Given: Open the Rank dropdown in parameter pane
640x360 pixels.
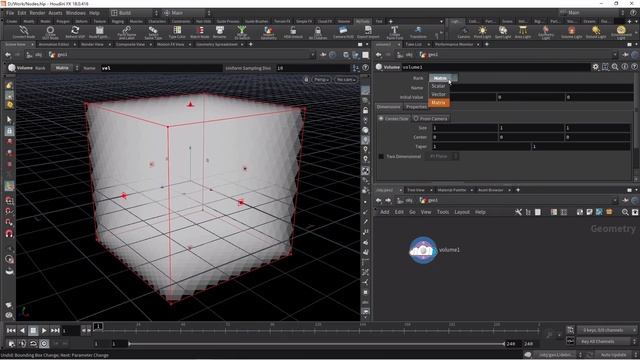Looking at the screenshot, I should click(x=443, y=78).
